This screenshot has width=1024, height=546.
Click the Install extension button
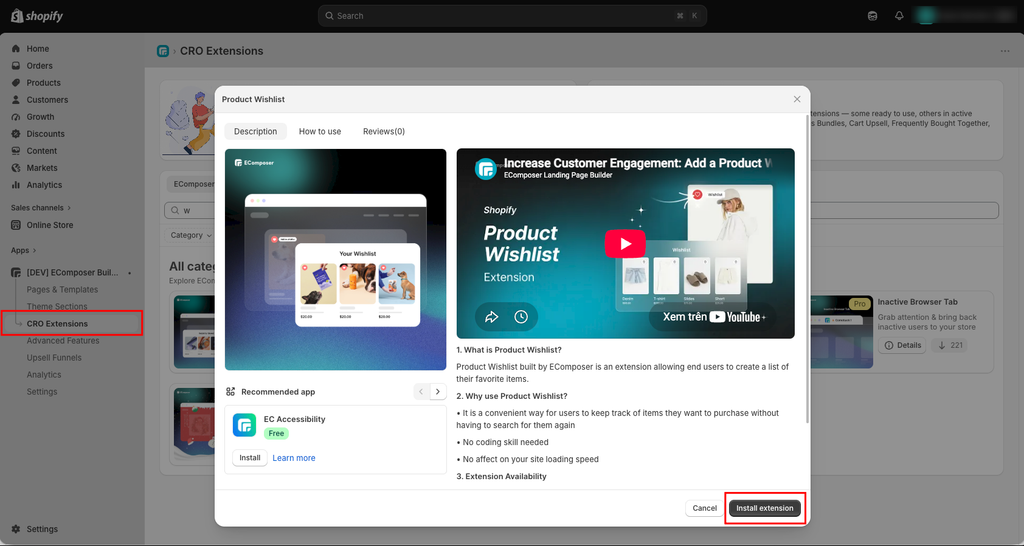pos(765,508)
